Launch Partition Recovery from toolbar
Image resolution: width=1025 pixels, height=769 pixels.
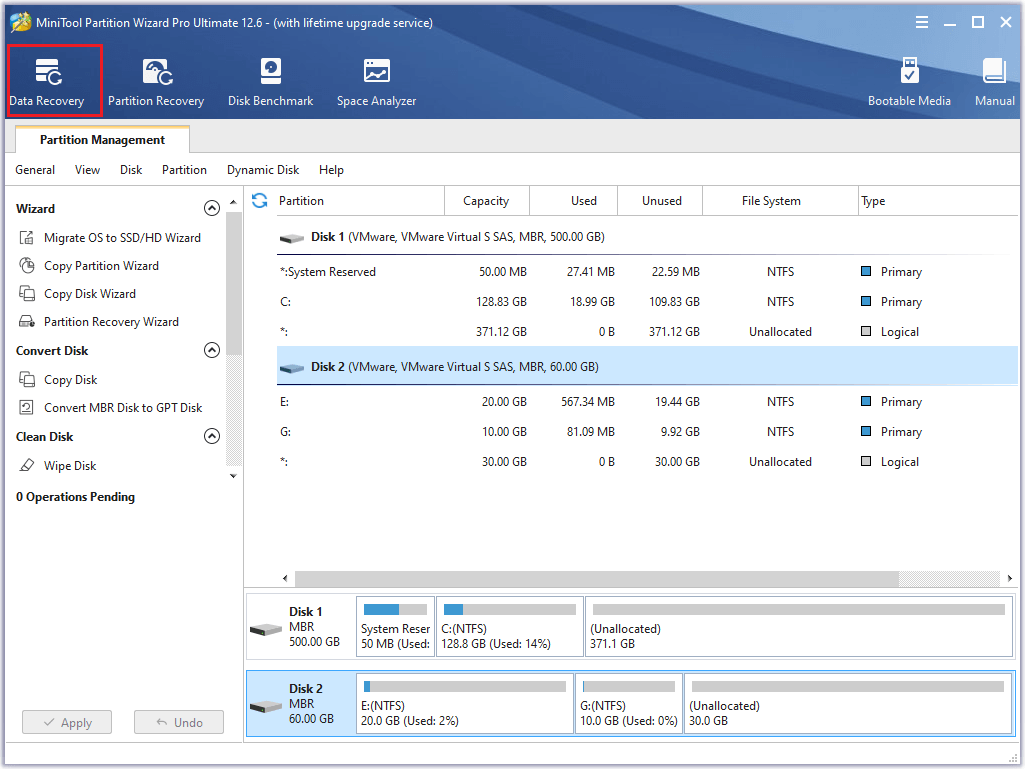(156, 81)
